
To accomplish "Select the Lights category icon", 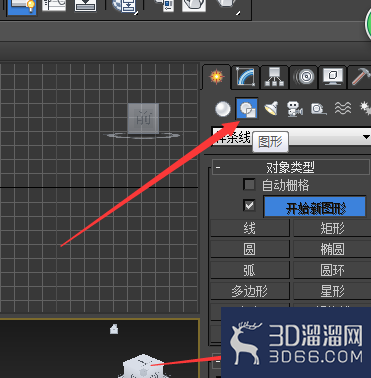I will point(271,109).
